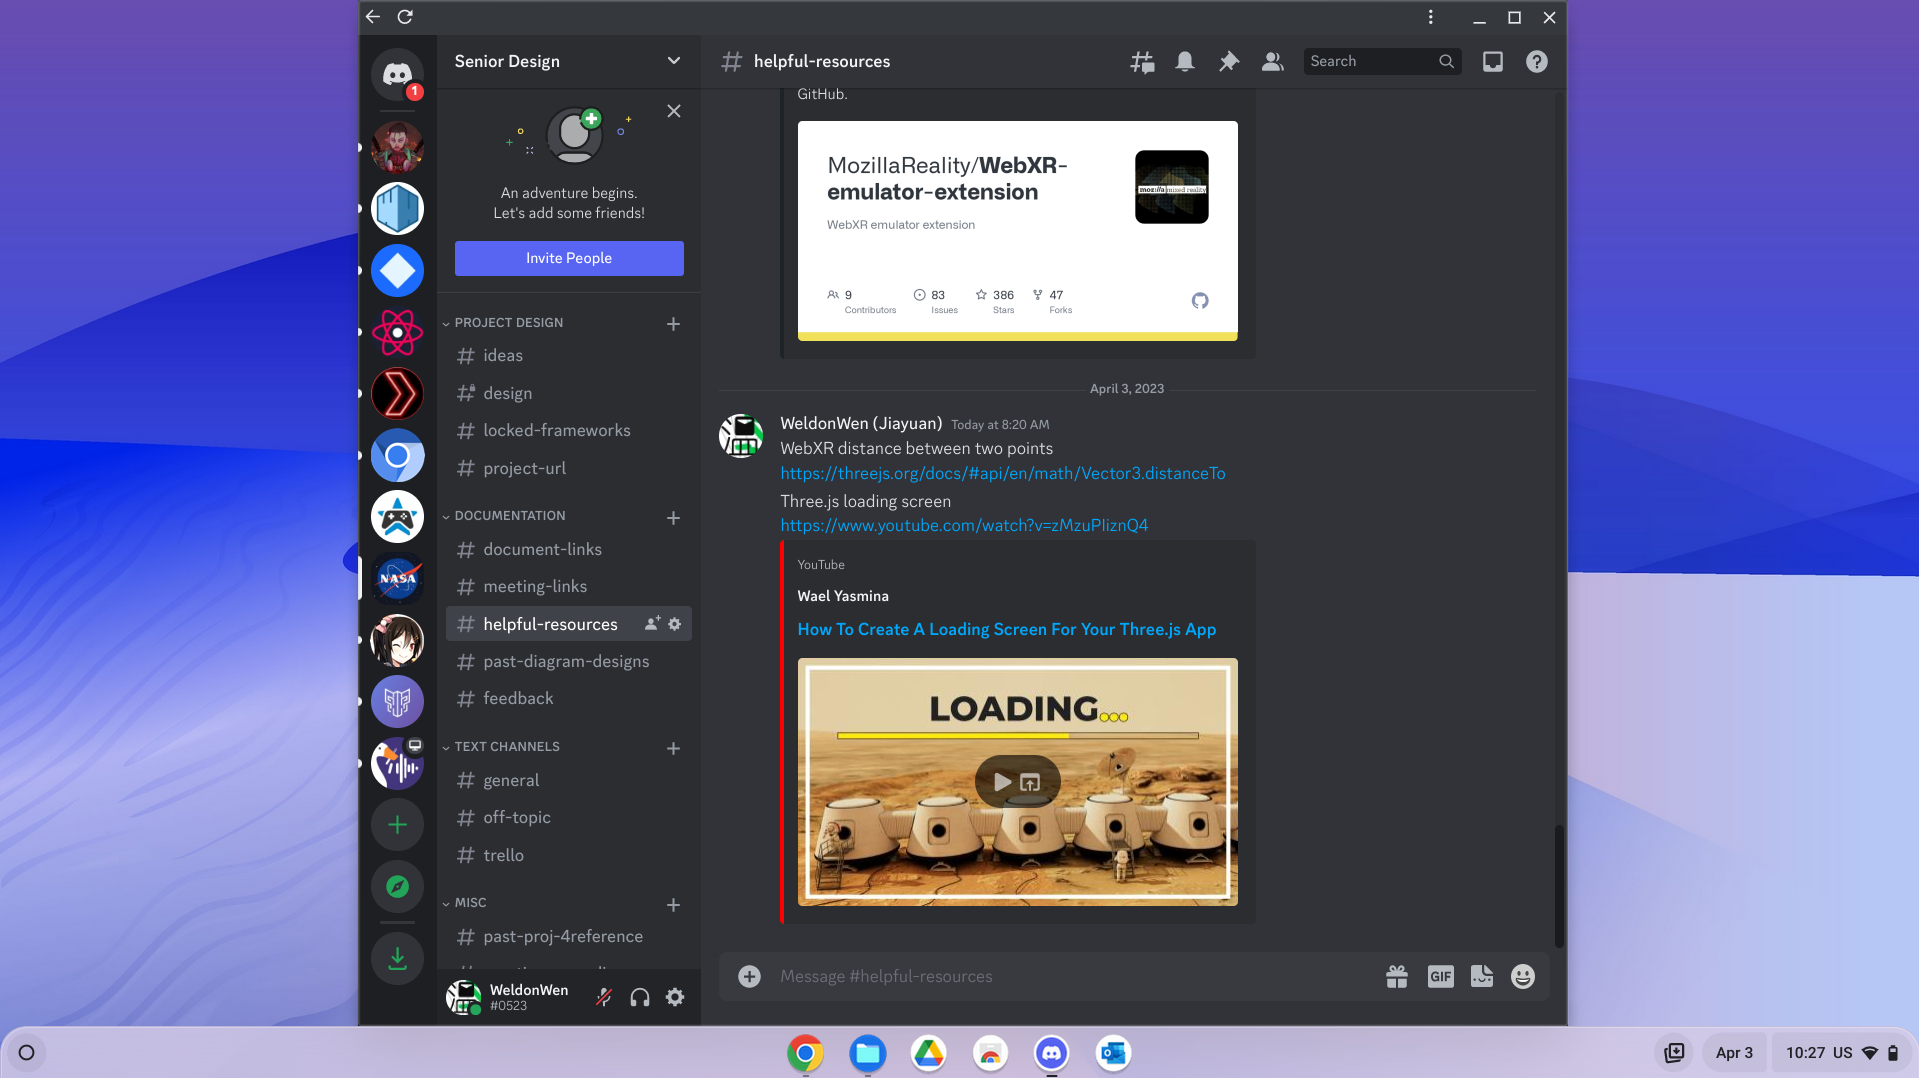Add channel to TEXT CHANNELS category
Image resolution: width=1919 pixels, height=1078 pixels.
pos(673,749)
